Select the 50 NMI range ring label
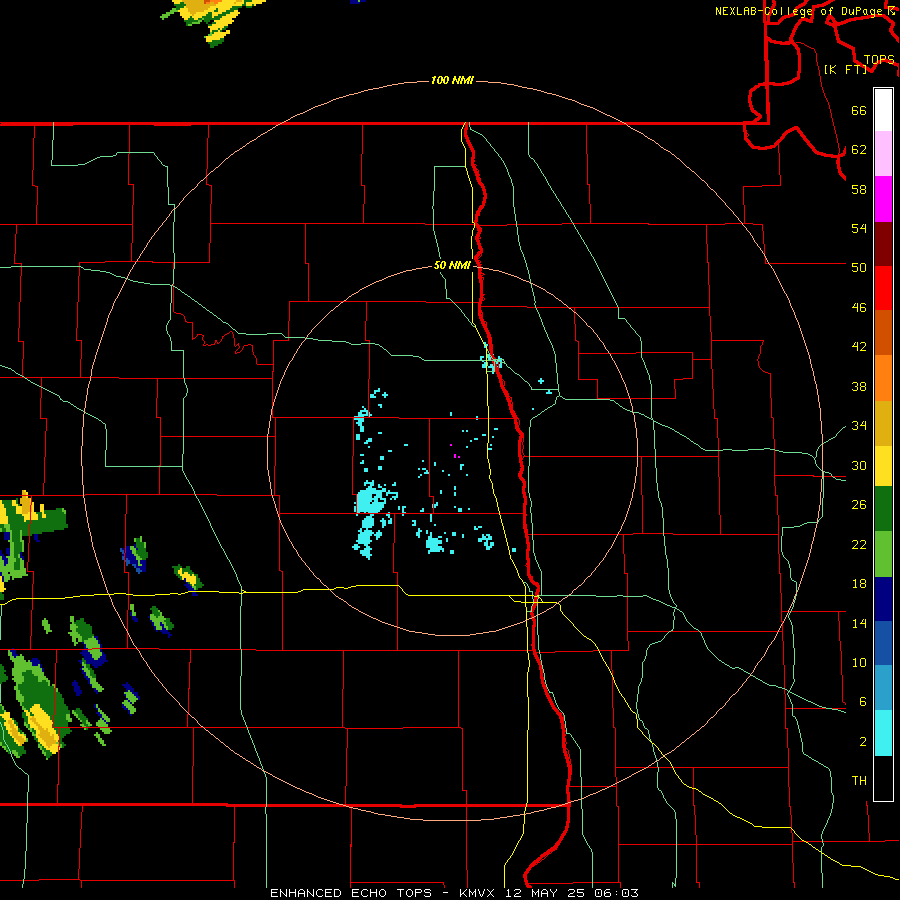Screen dimensions: 900x900 (452, 265)
